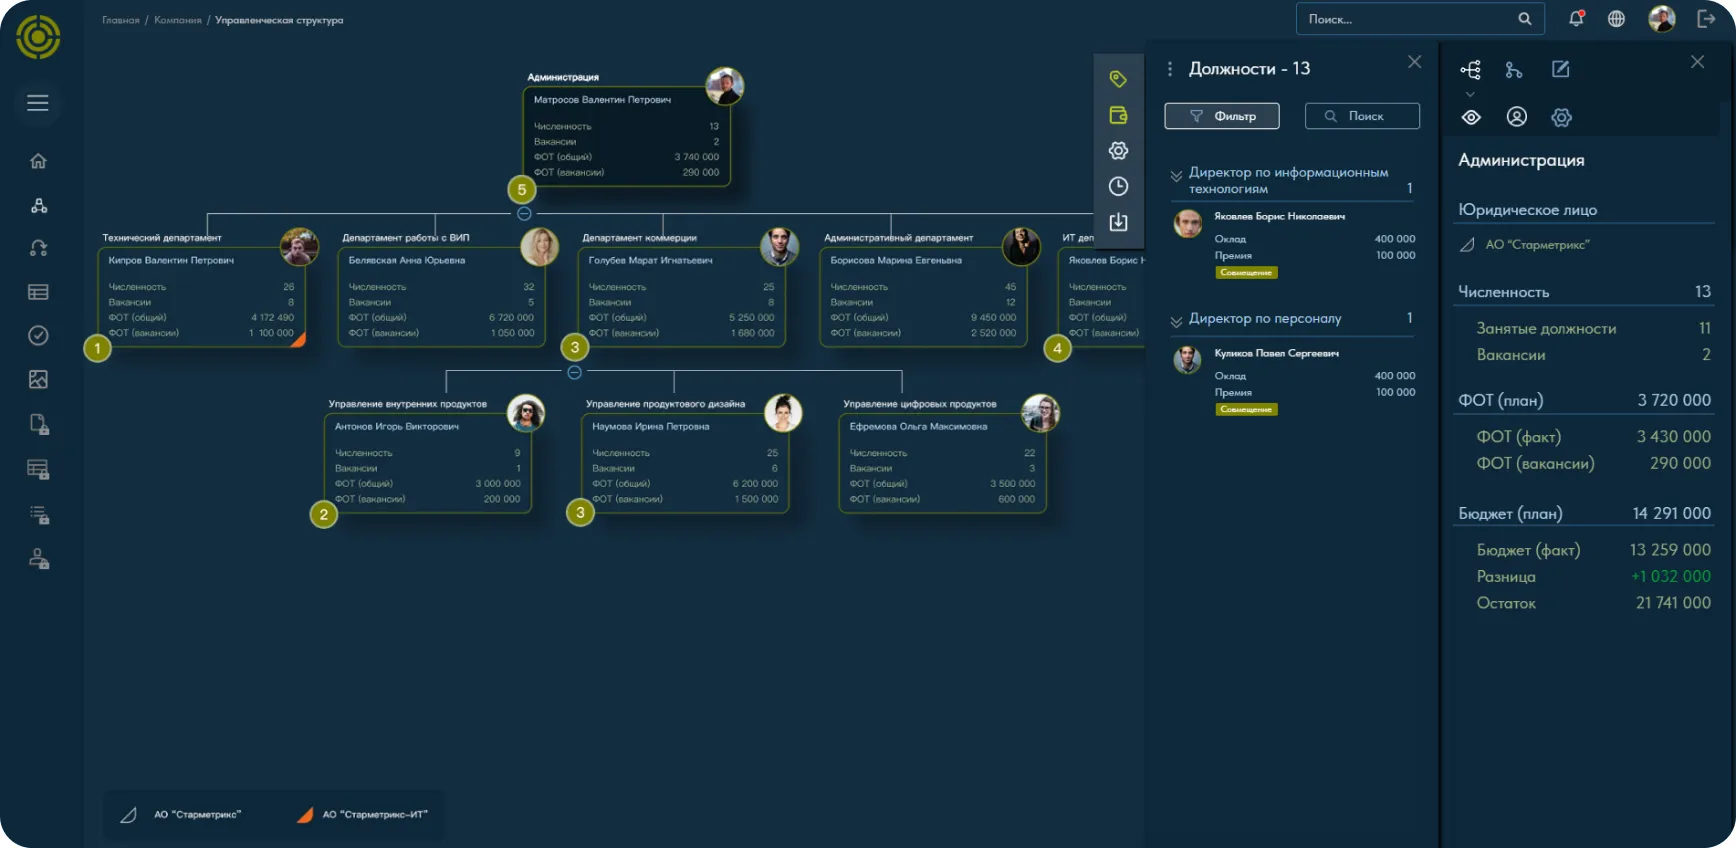Go to Компания breadcrumb
1736x848 pixels.
point(178,20)
